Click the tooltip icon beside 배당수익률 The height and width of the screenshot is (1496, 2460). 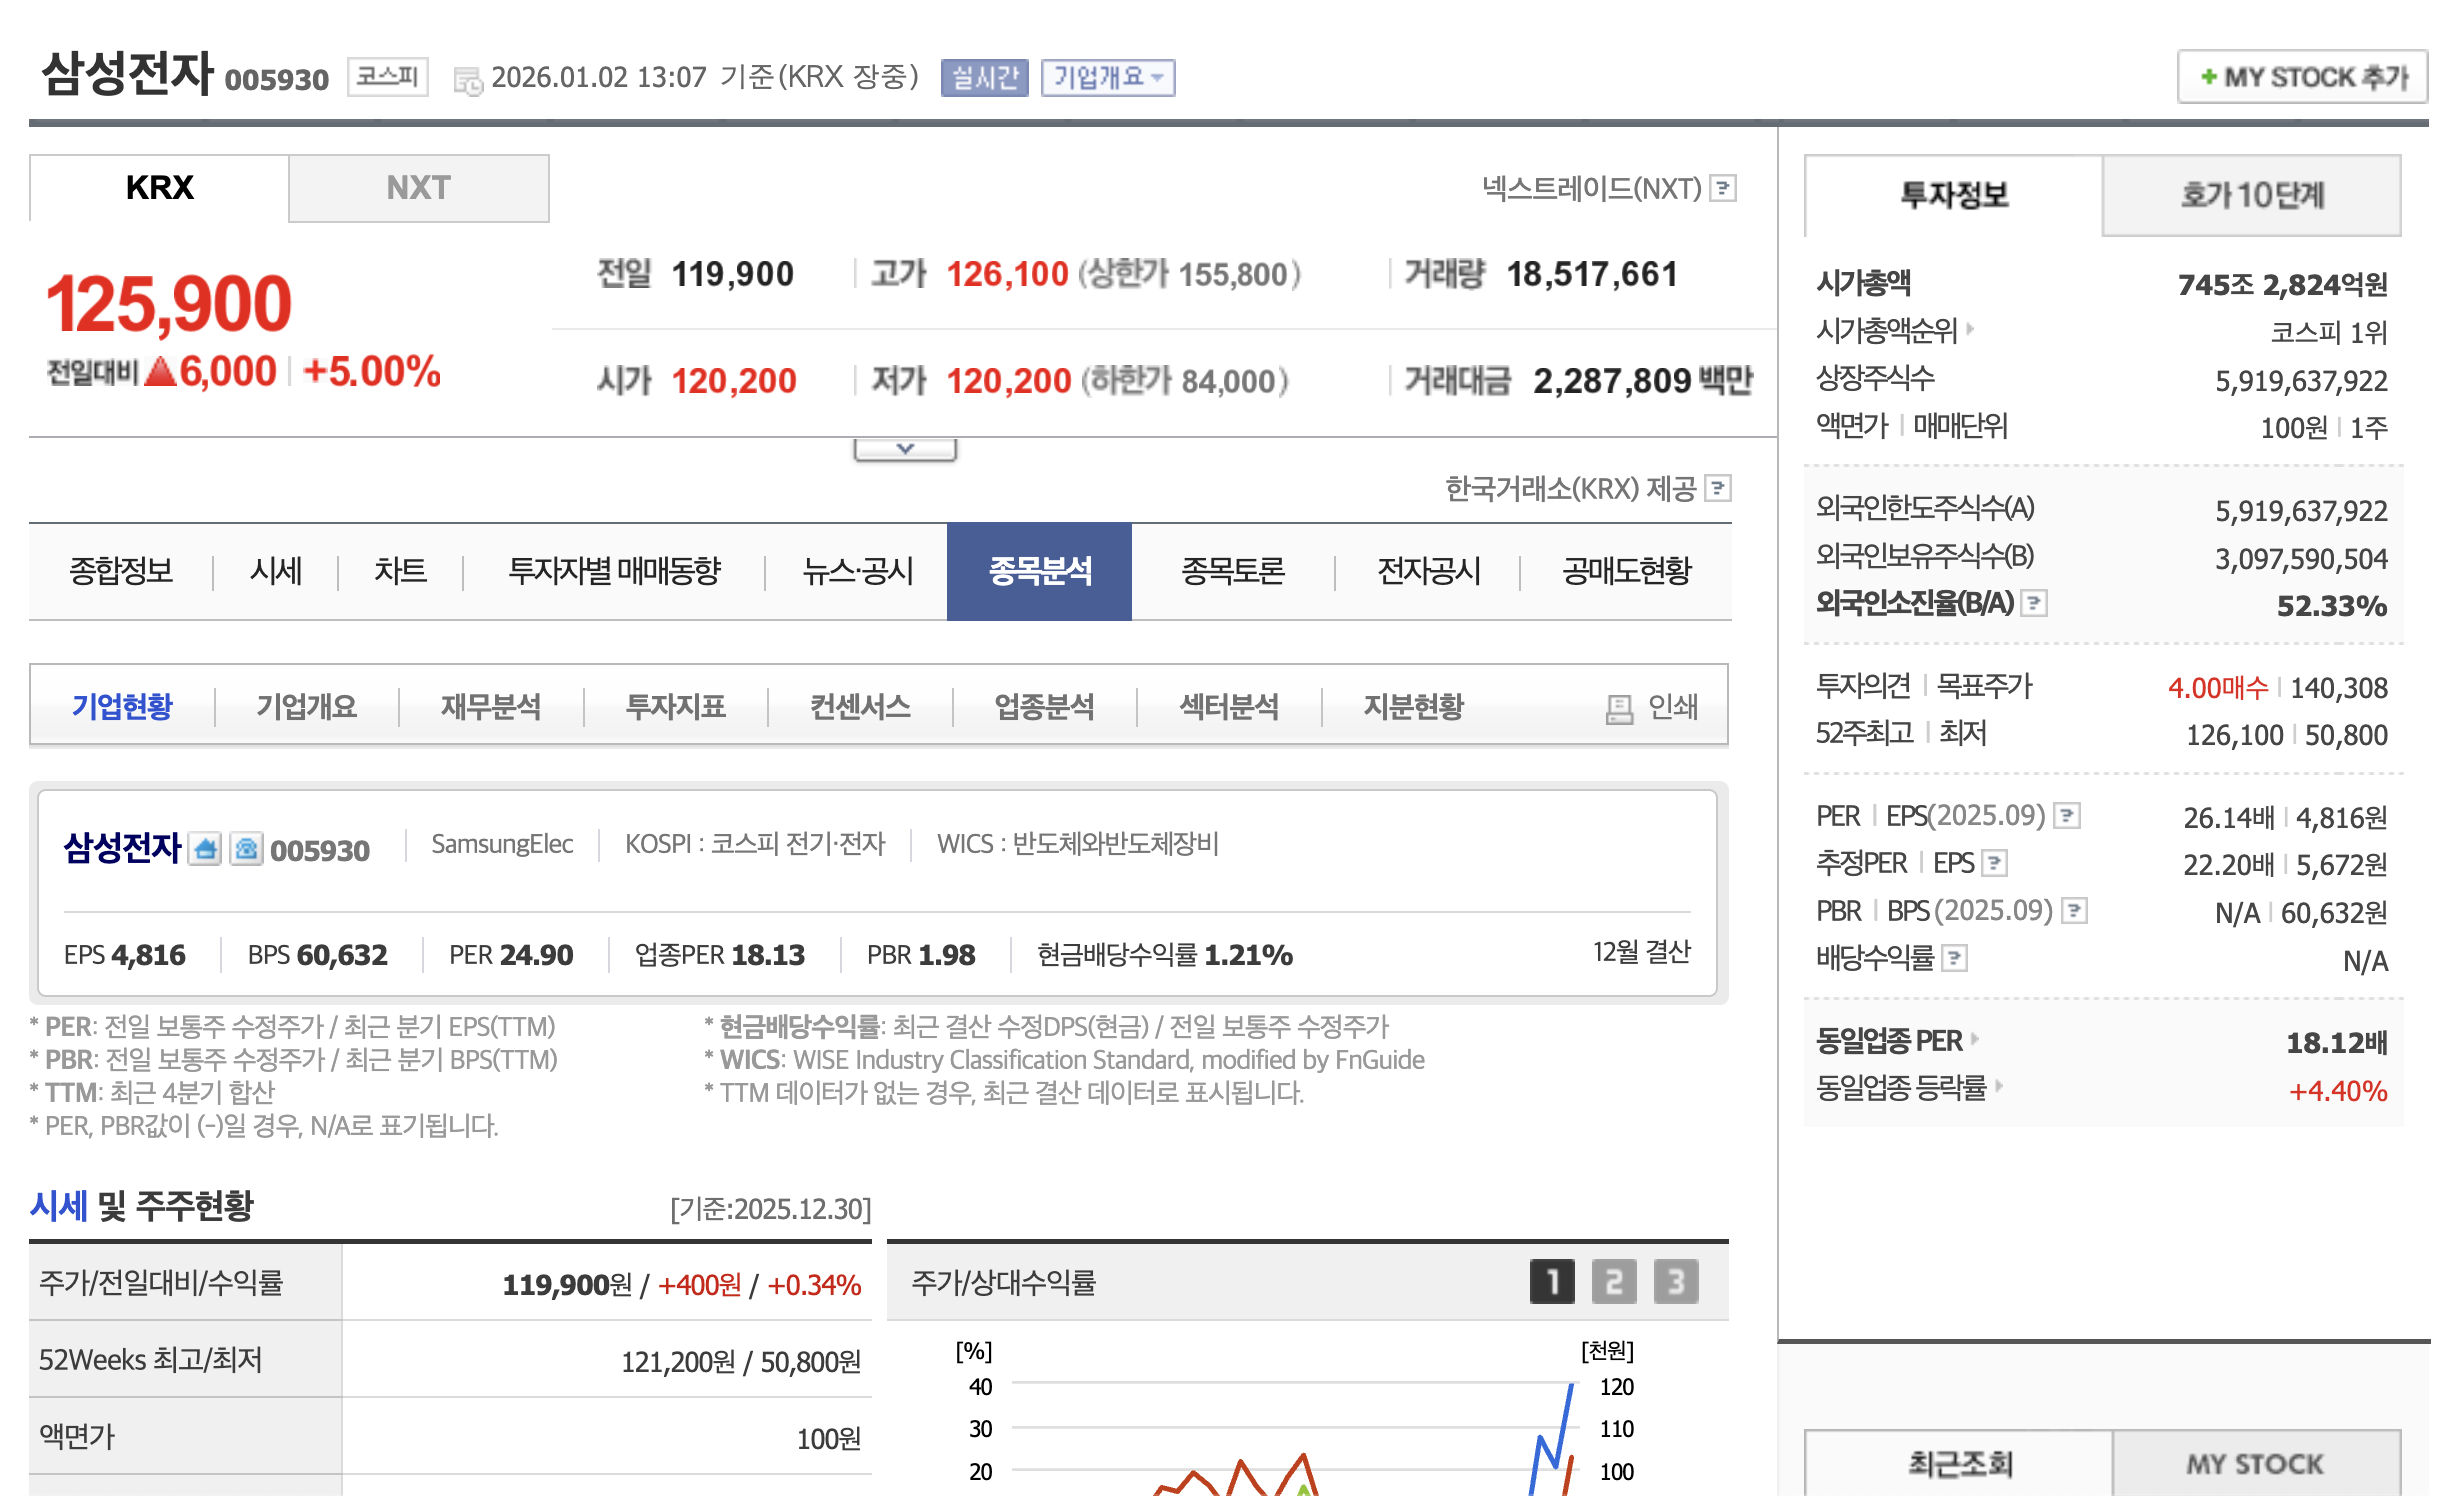pos(1953,957)
